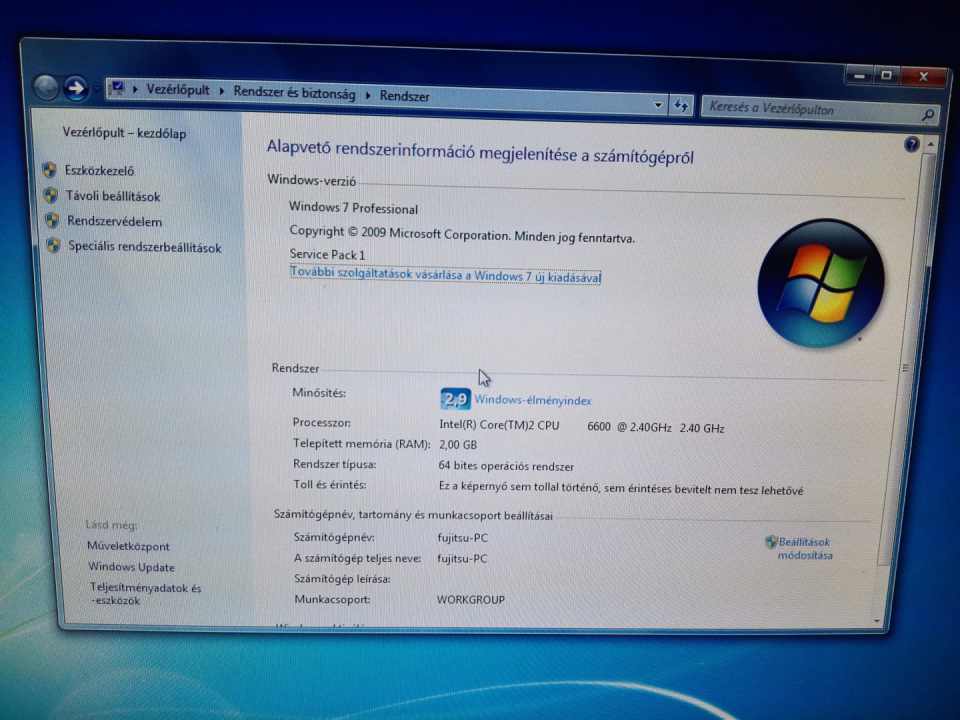960x720 pixels.
Task: Open the Távoli beállítások link
Action: coord(113,197)
